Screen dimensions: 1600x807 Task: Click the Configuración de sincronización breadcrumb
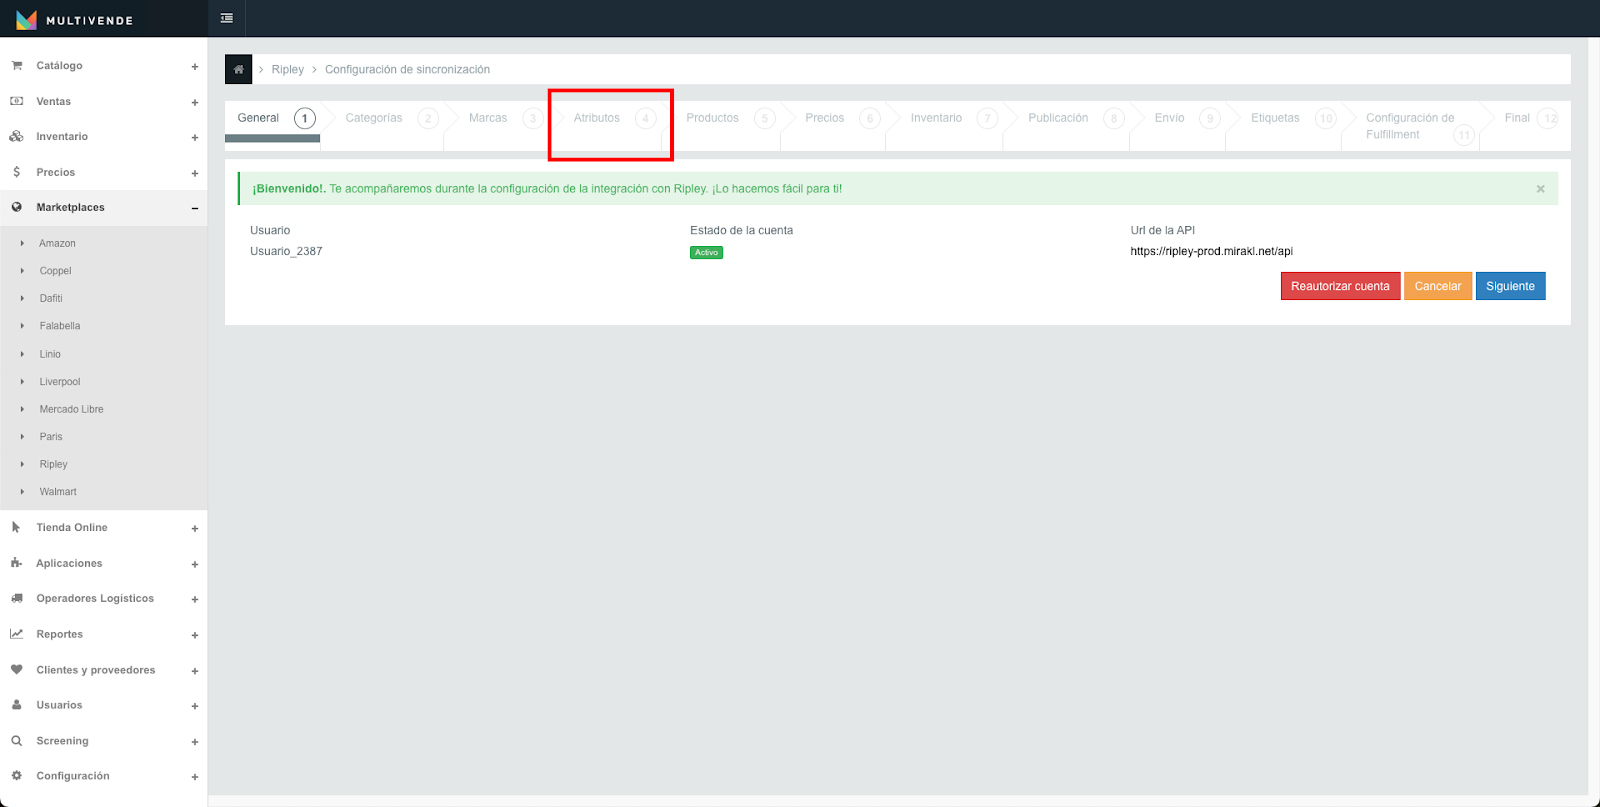click(x=407, y=70)
